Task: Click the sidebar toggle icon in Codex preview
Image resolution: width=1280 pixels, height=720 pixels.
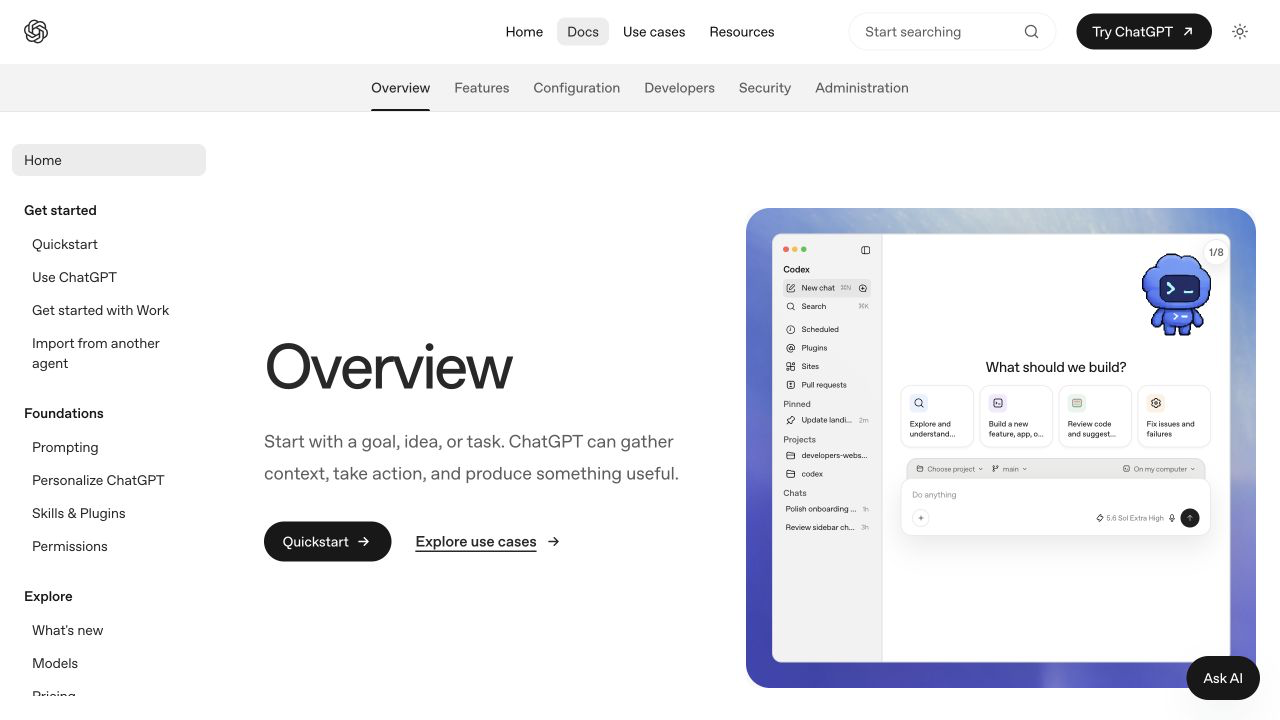Action: (x=866, y=250)
